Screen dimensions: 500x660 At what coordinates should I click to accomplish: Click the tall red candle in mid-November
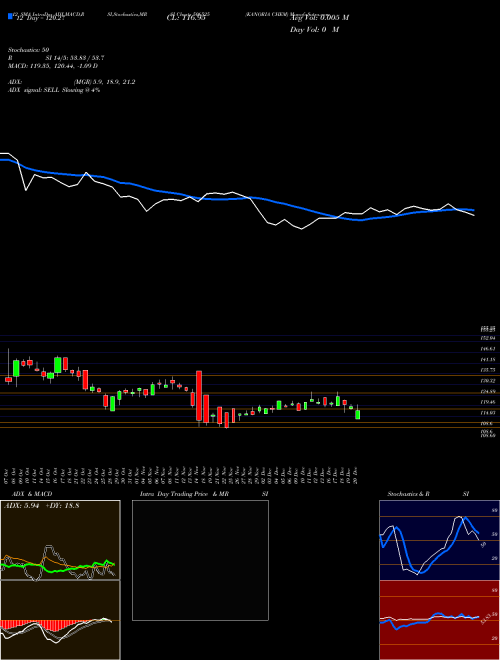pyautogui.click(x=199, y=396)
